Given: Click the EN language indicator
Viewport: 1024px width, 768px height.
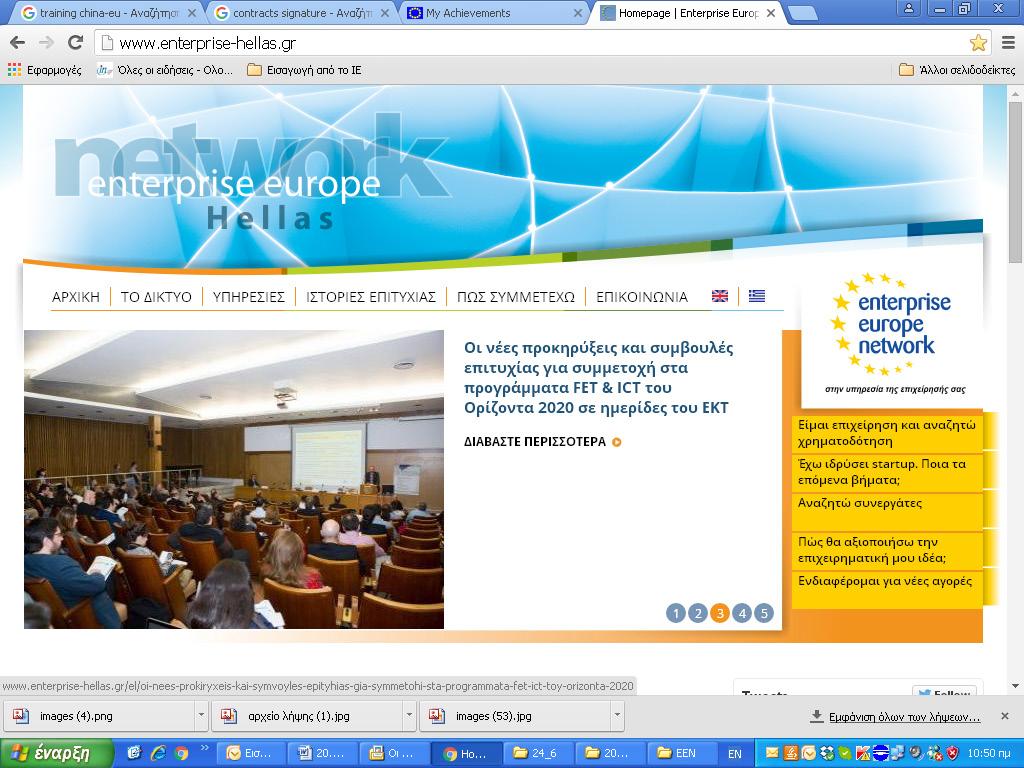Looking at the screenshot, I should 735,754.
